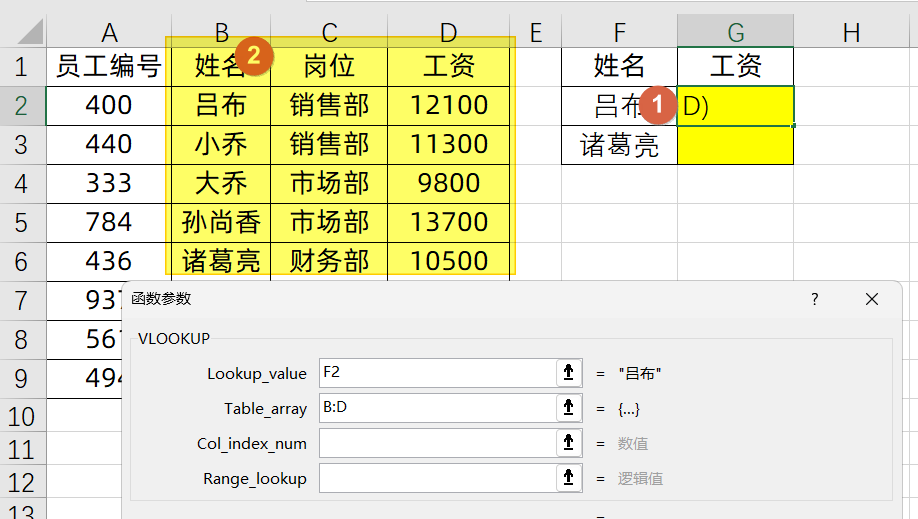The image size is (918, 519).
Task: Click the name cell 大乔
Action: tap(221, 184)
